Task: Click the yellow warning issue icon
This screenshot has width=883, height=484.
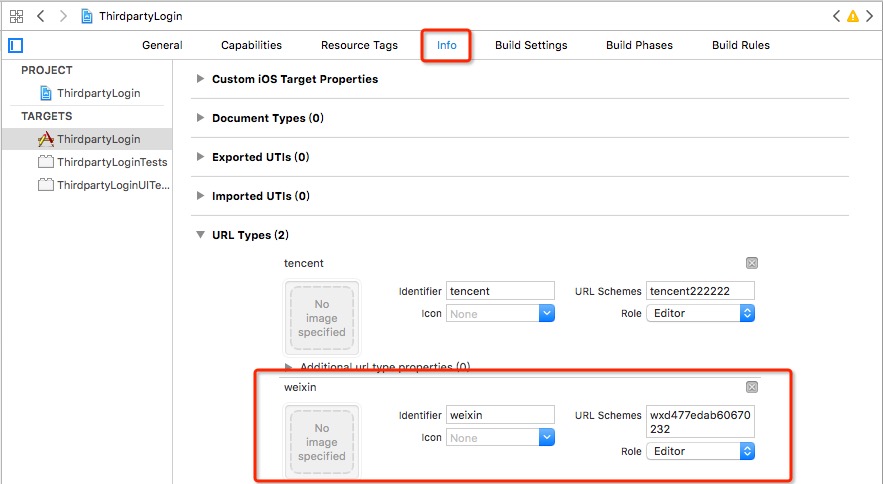Action: pos(852,17)
